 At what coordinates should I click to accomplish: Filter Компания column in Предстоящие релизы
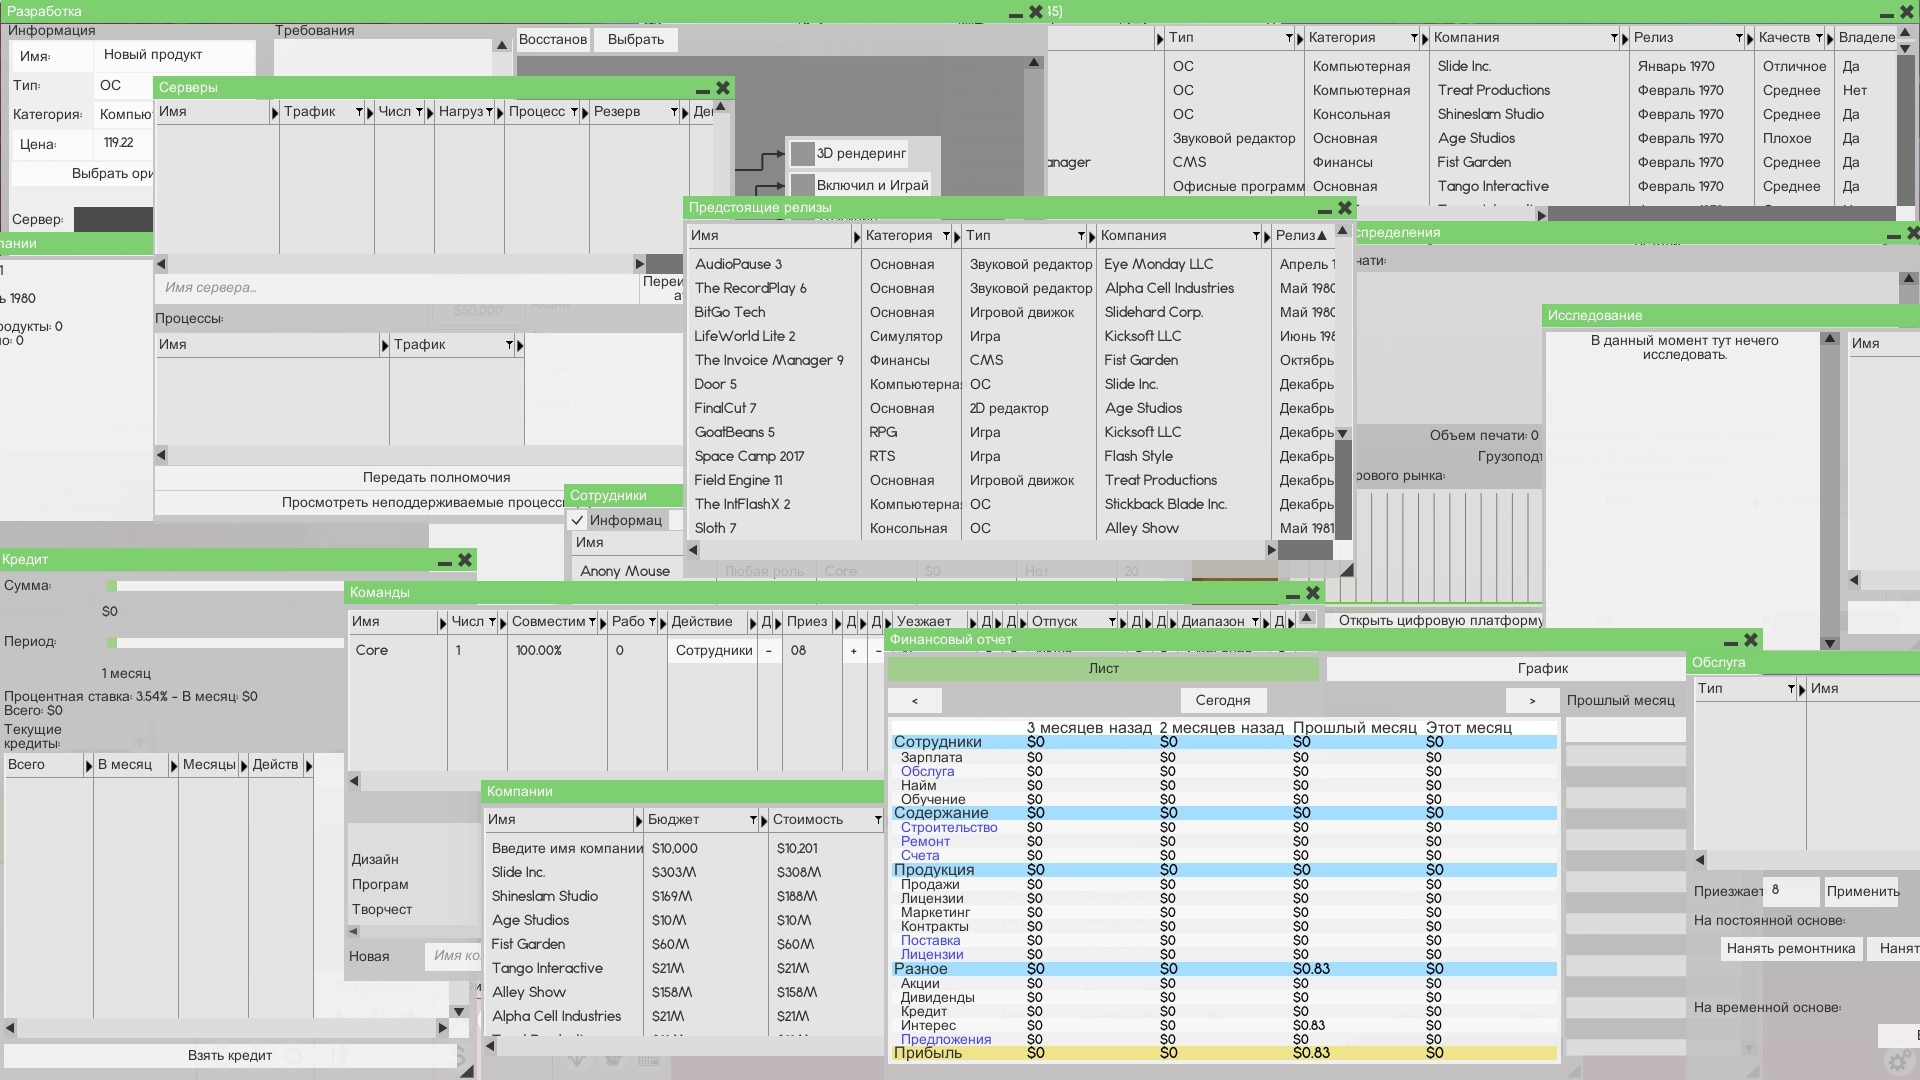point(1256,236)
